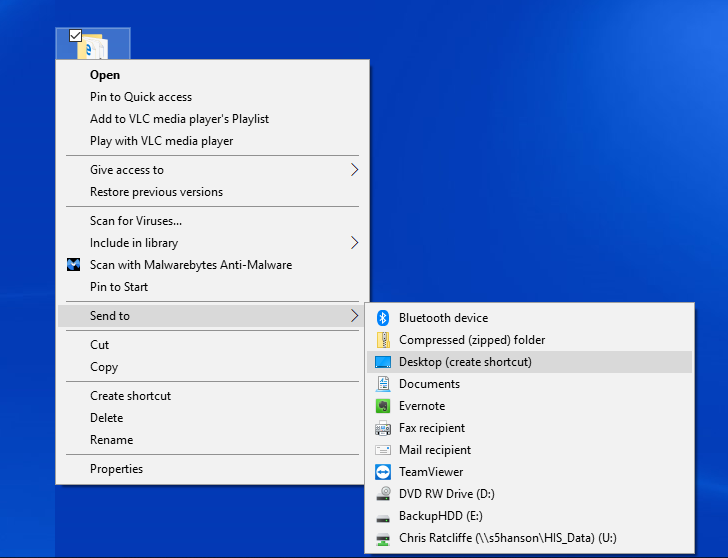Choose Include in library
The height and width of the screenshot is (558, 728).
tap(213, 243)
